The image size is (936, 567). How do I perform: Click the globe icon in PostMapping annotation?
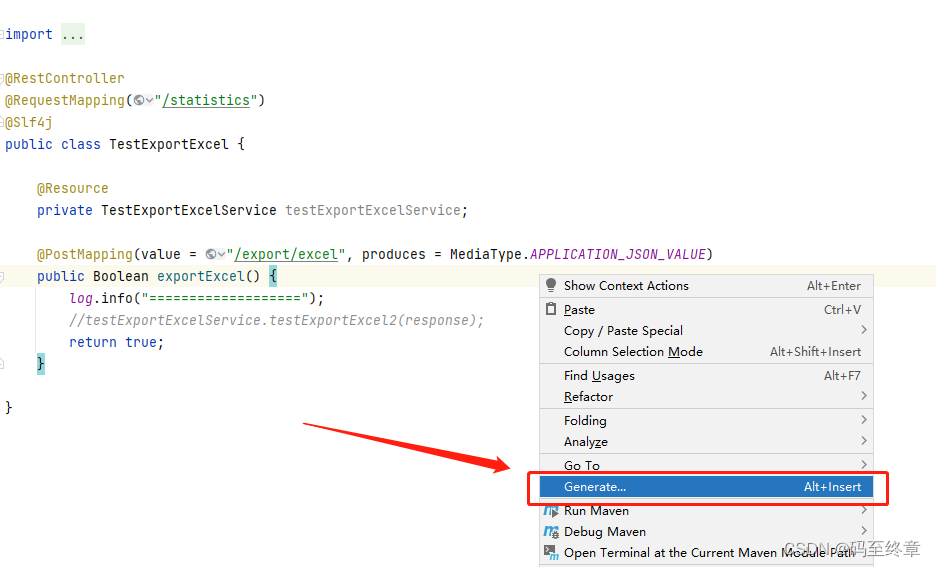211,254
